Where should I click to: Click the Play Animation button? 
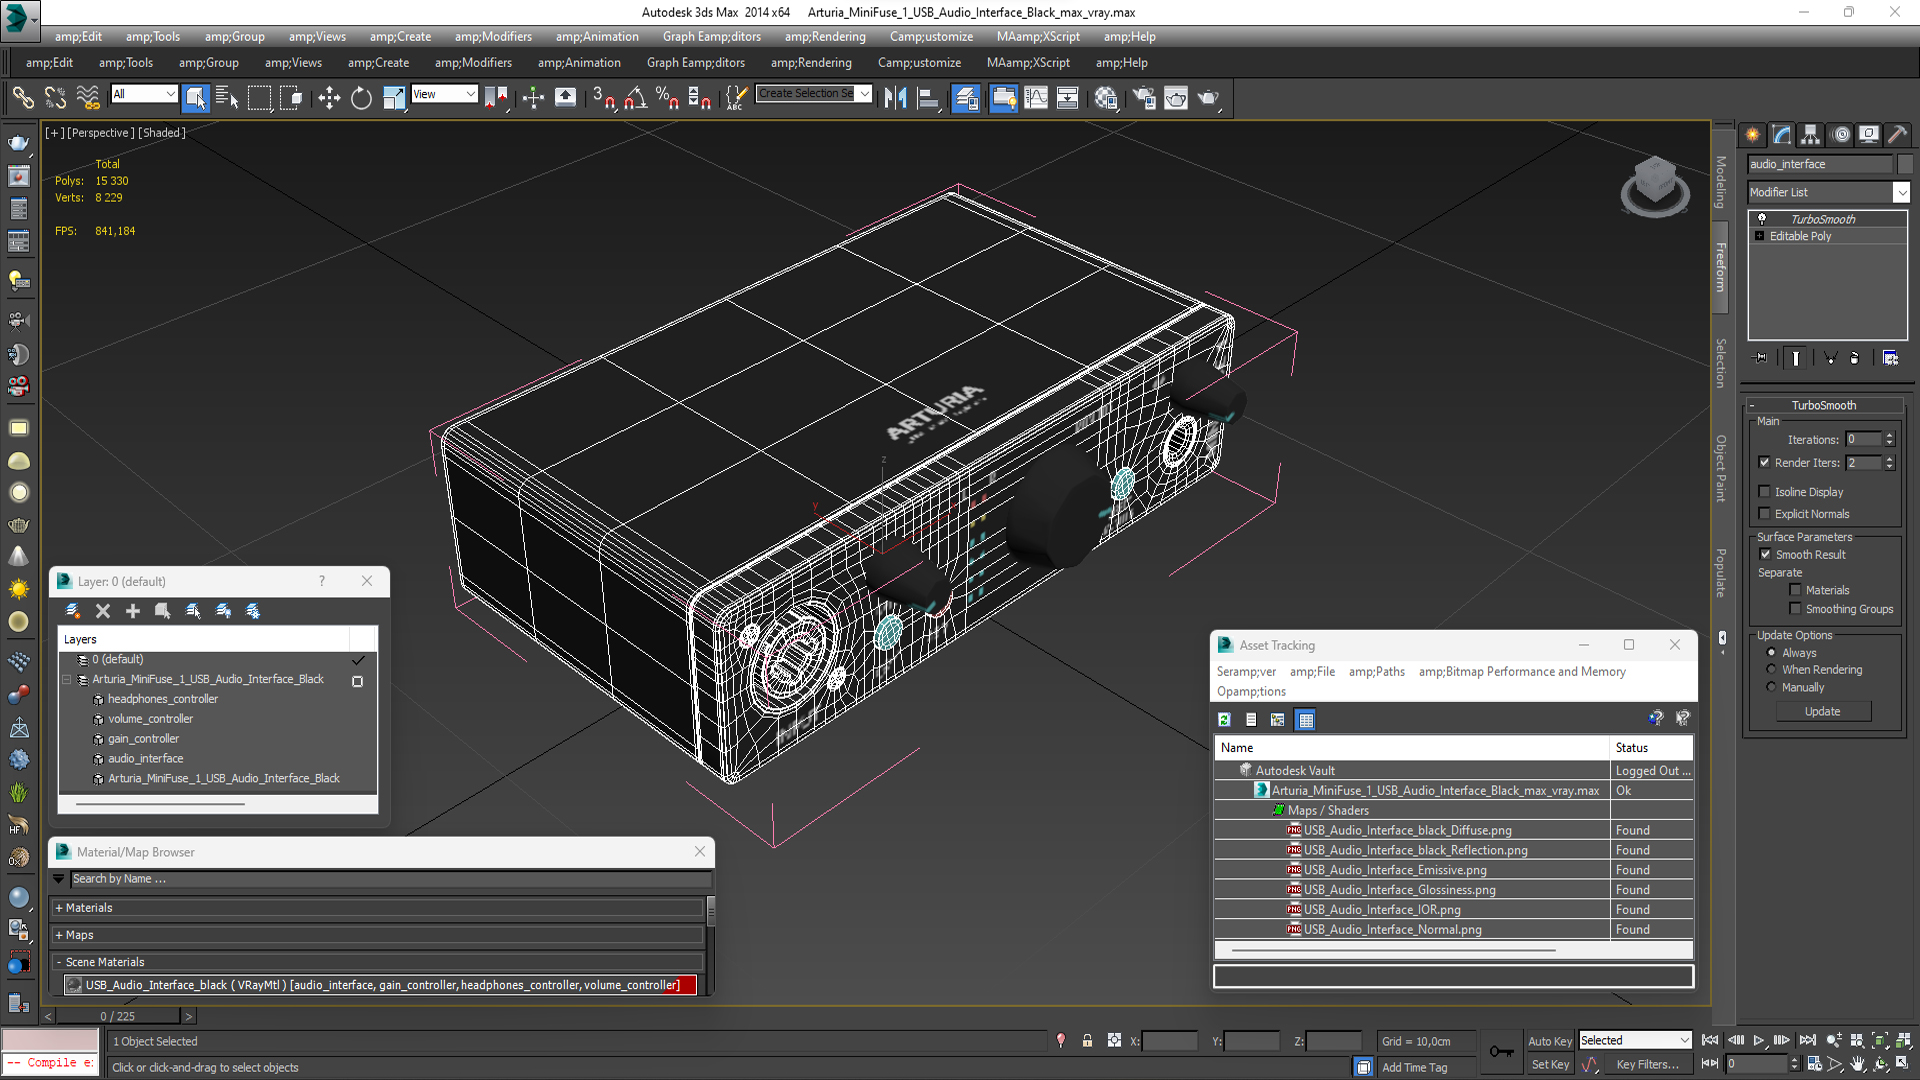point(1759,1041)
